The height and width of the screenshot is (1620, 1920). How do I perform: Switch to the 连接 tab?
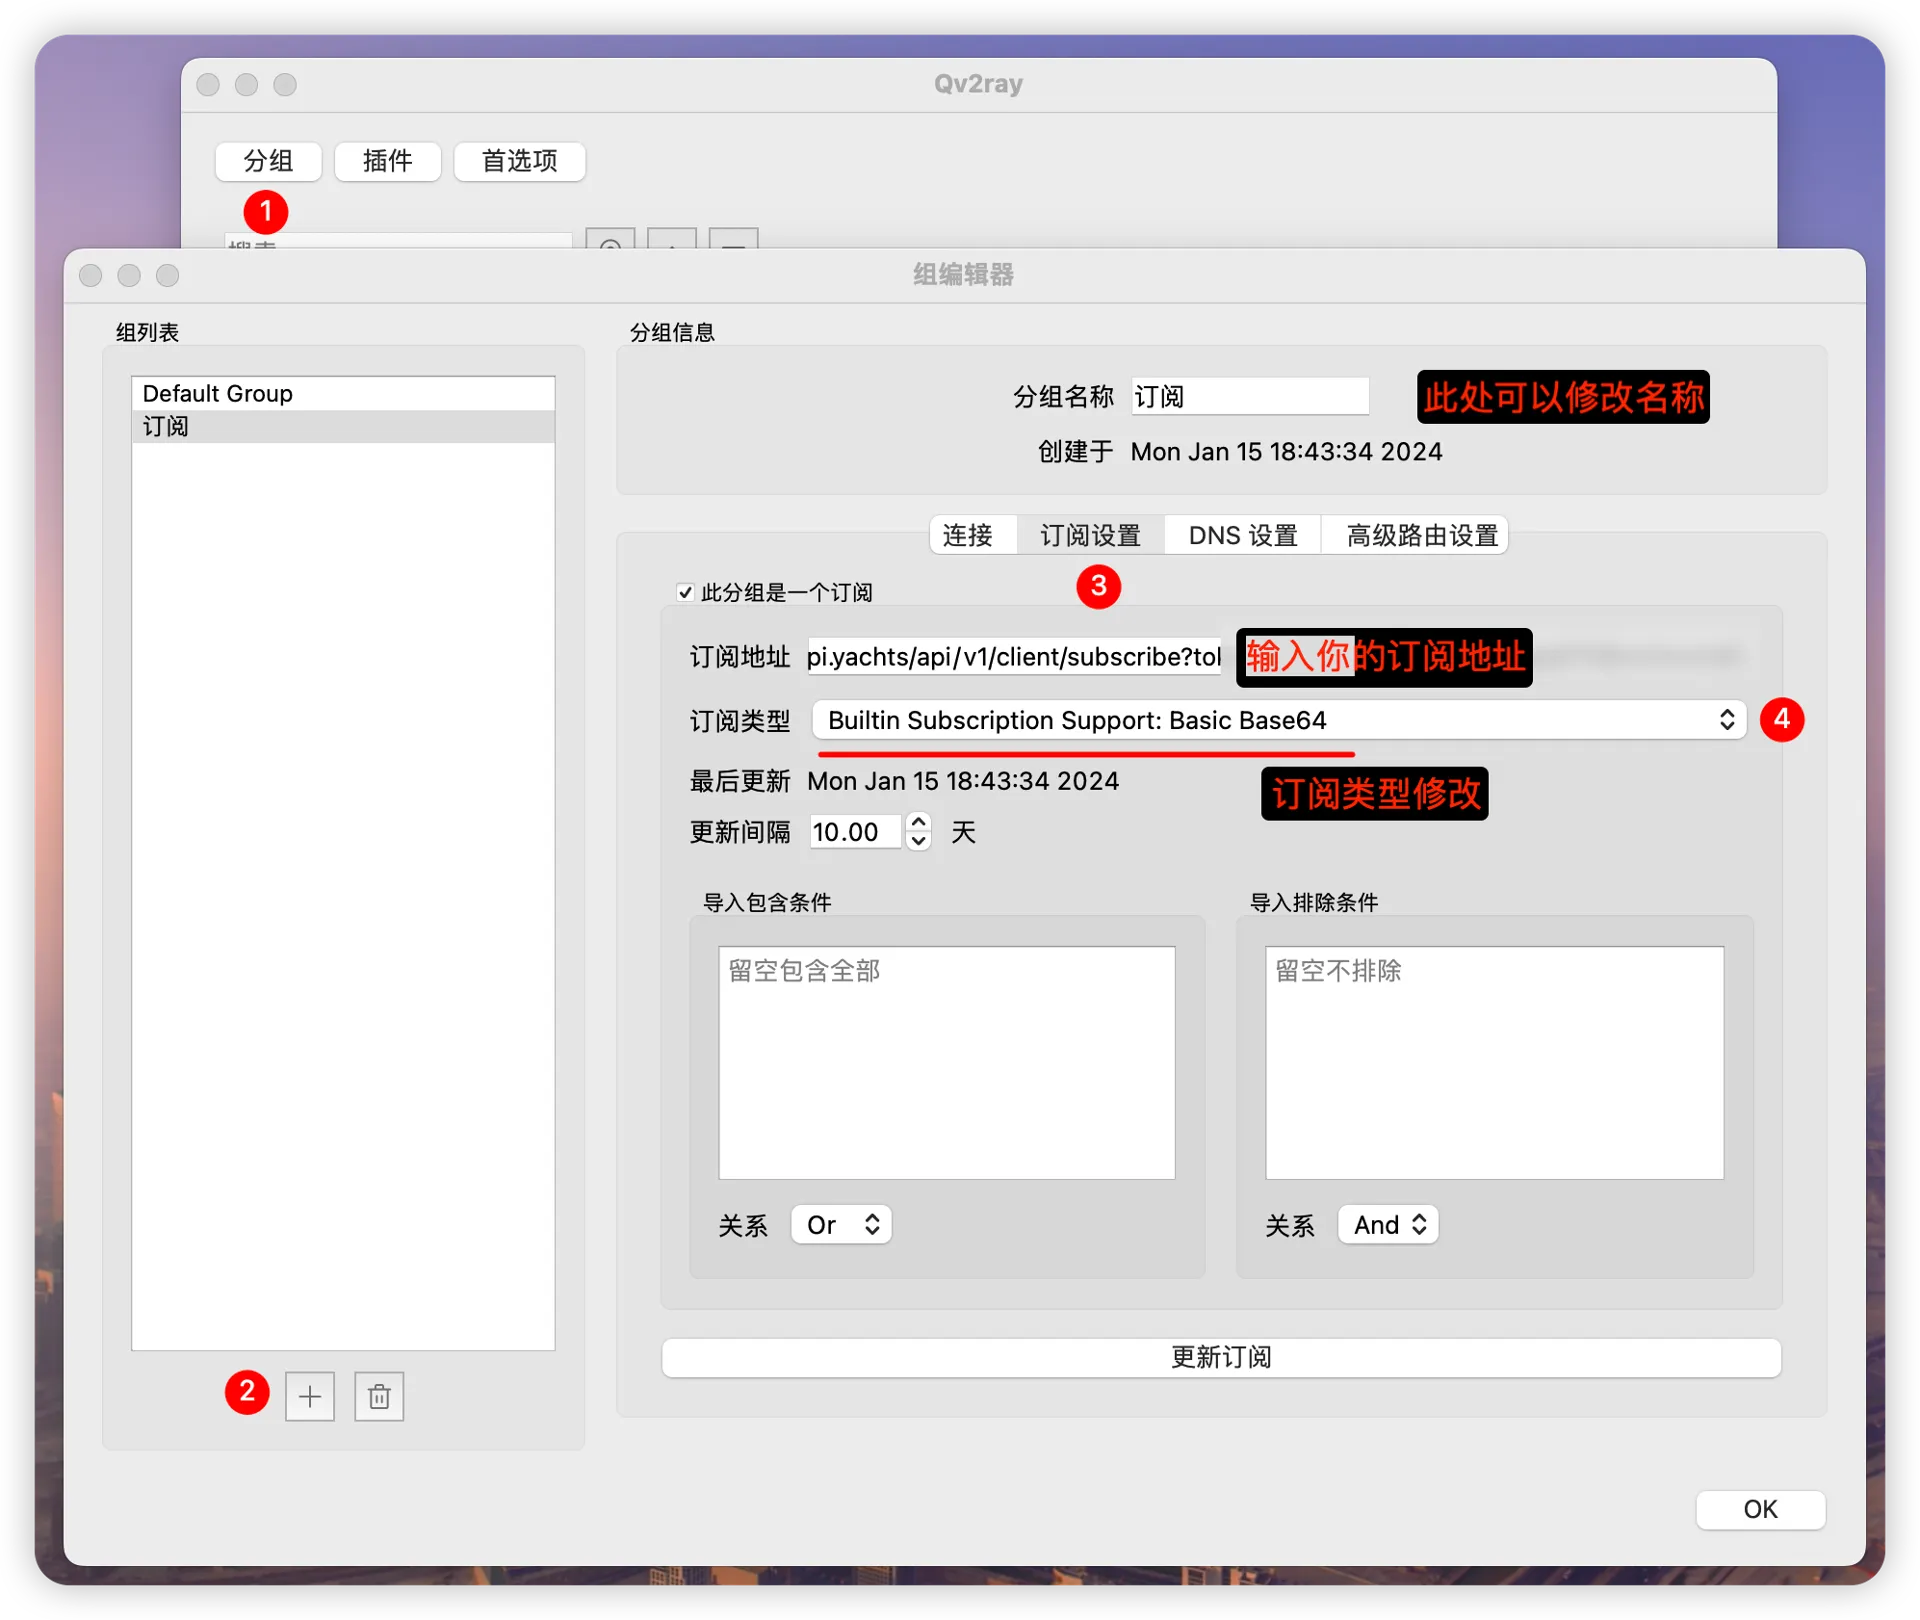click(x=971, y=535)
